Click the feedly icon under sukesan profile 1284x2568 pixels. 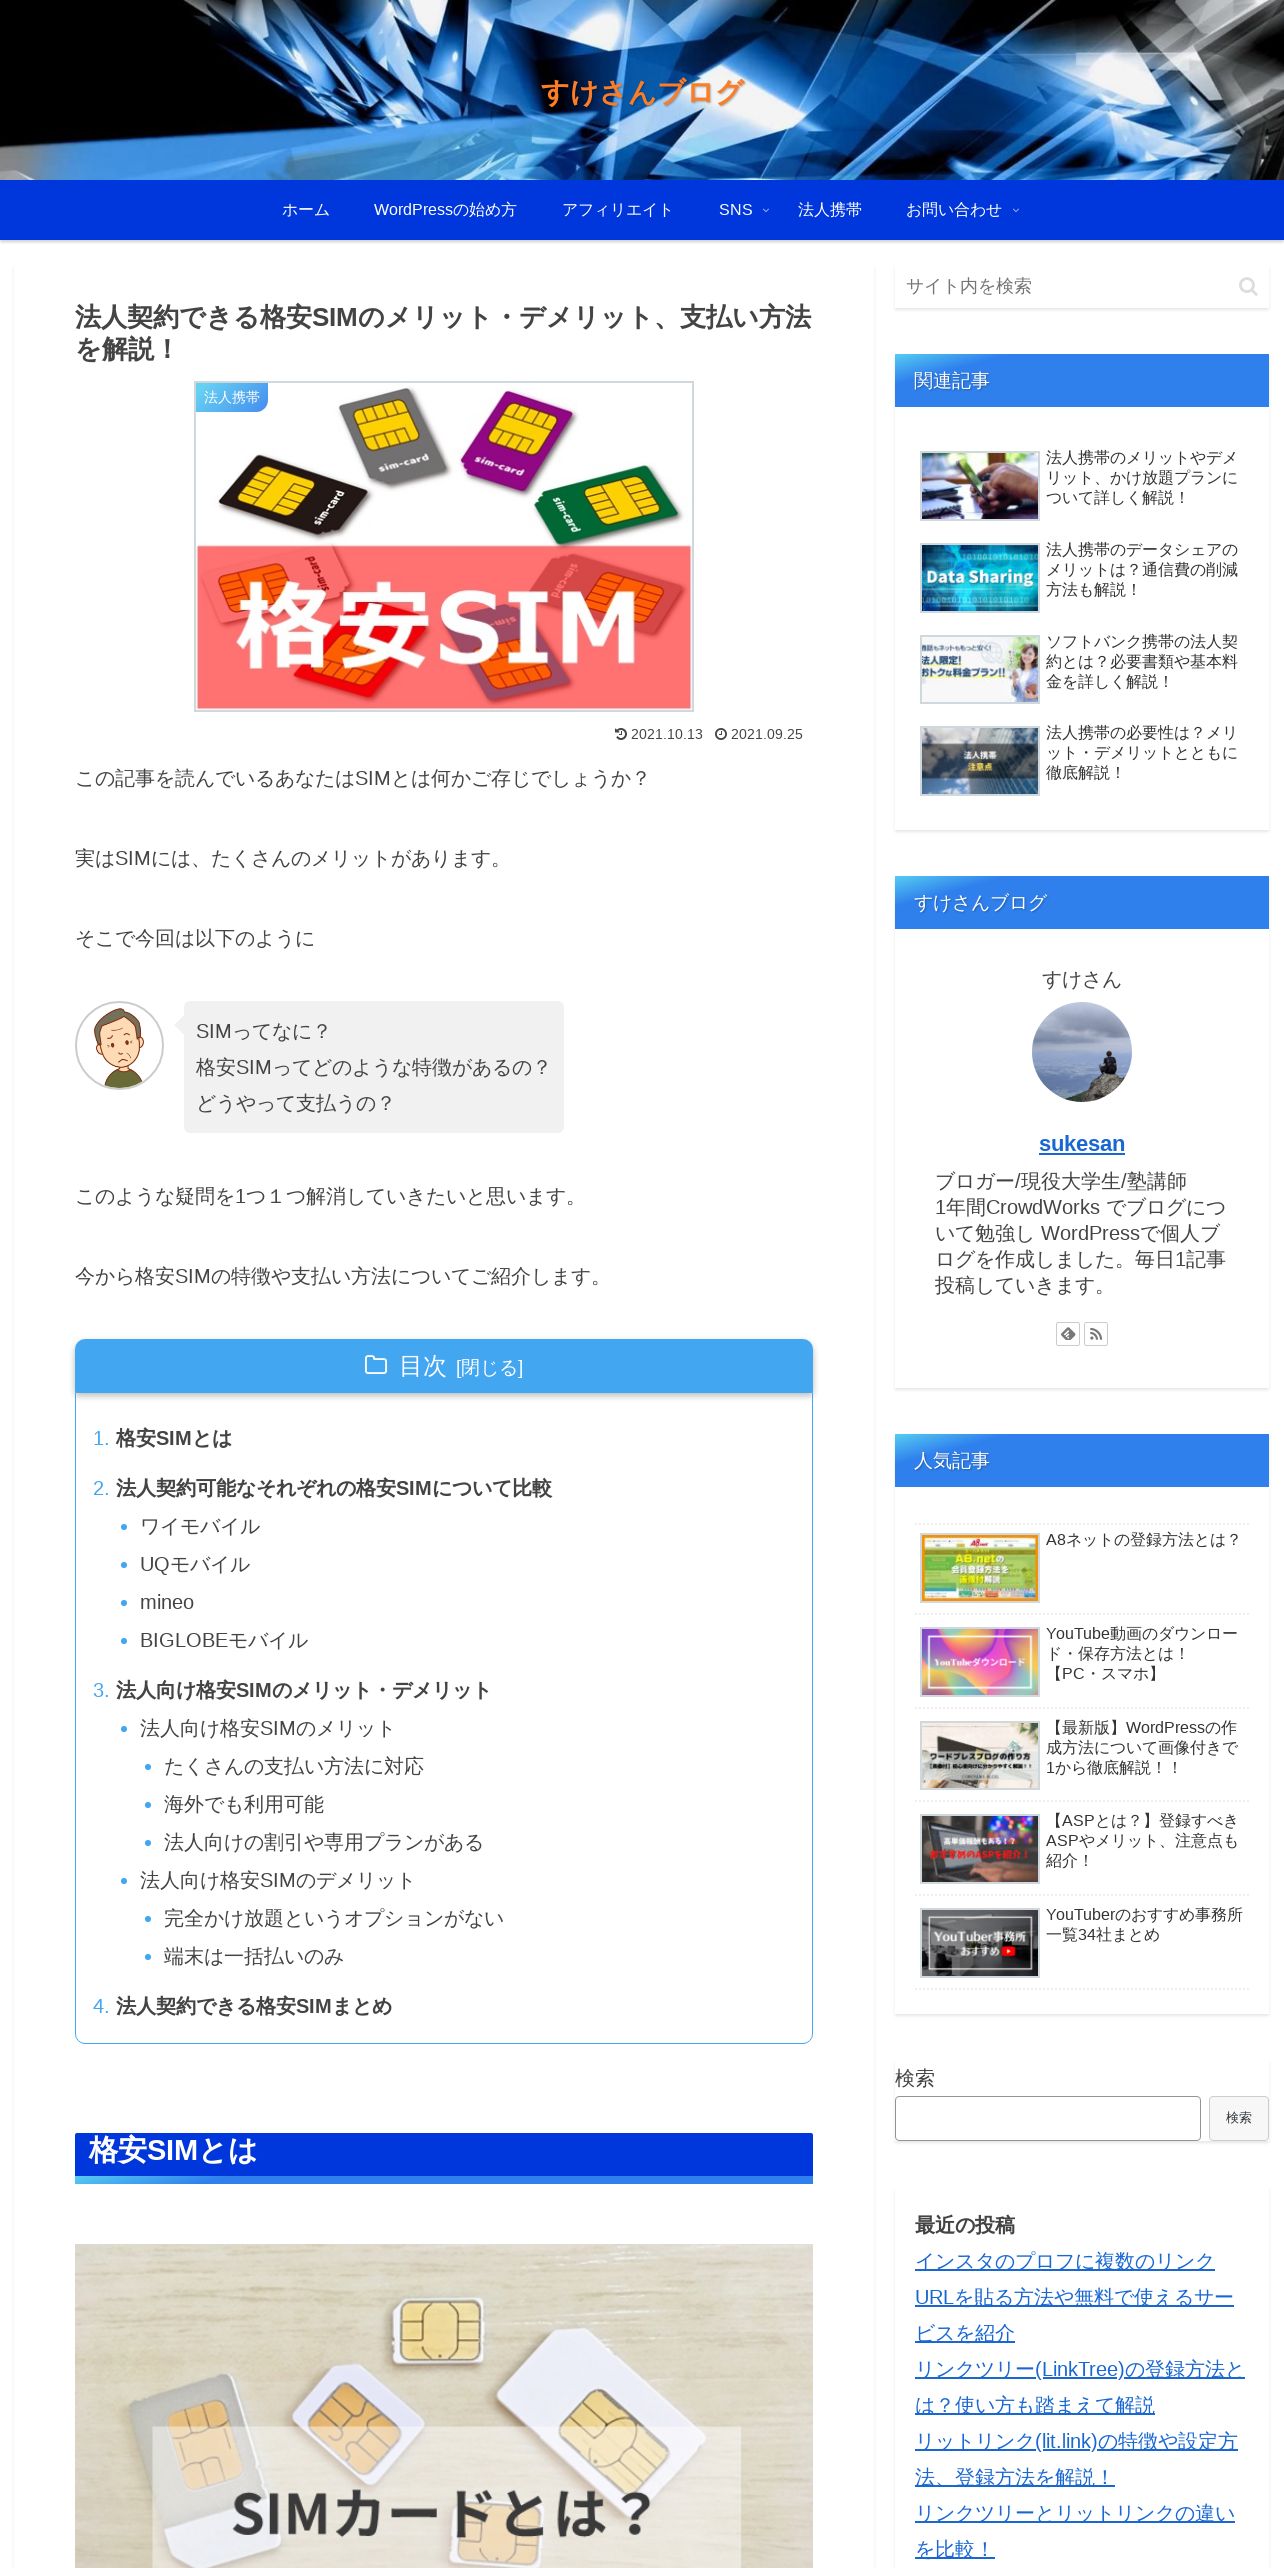[1068, 1334]
